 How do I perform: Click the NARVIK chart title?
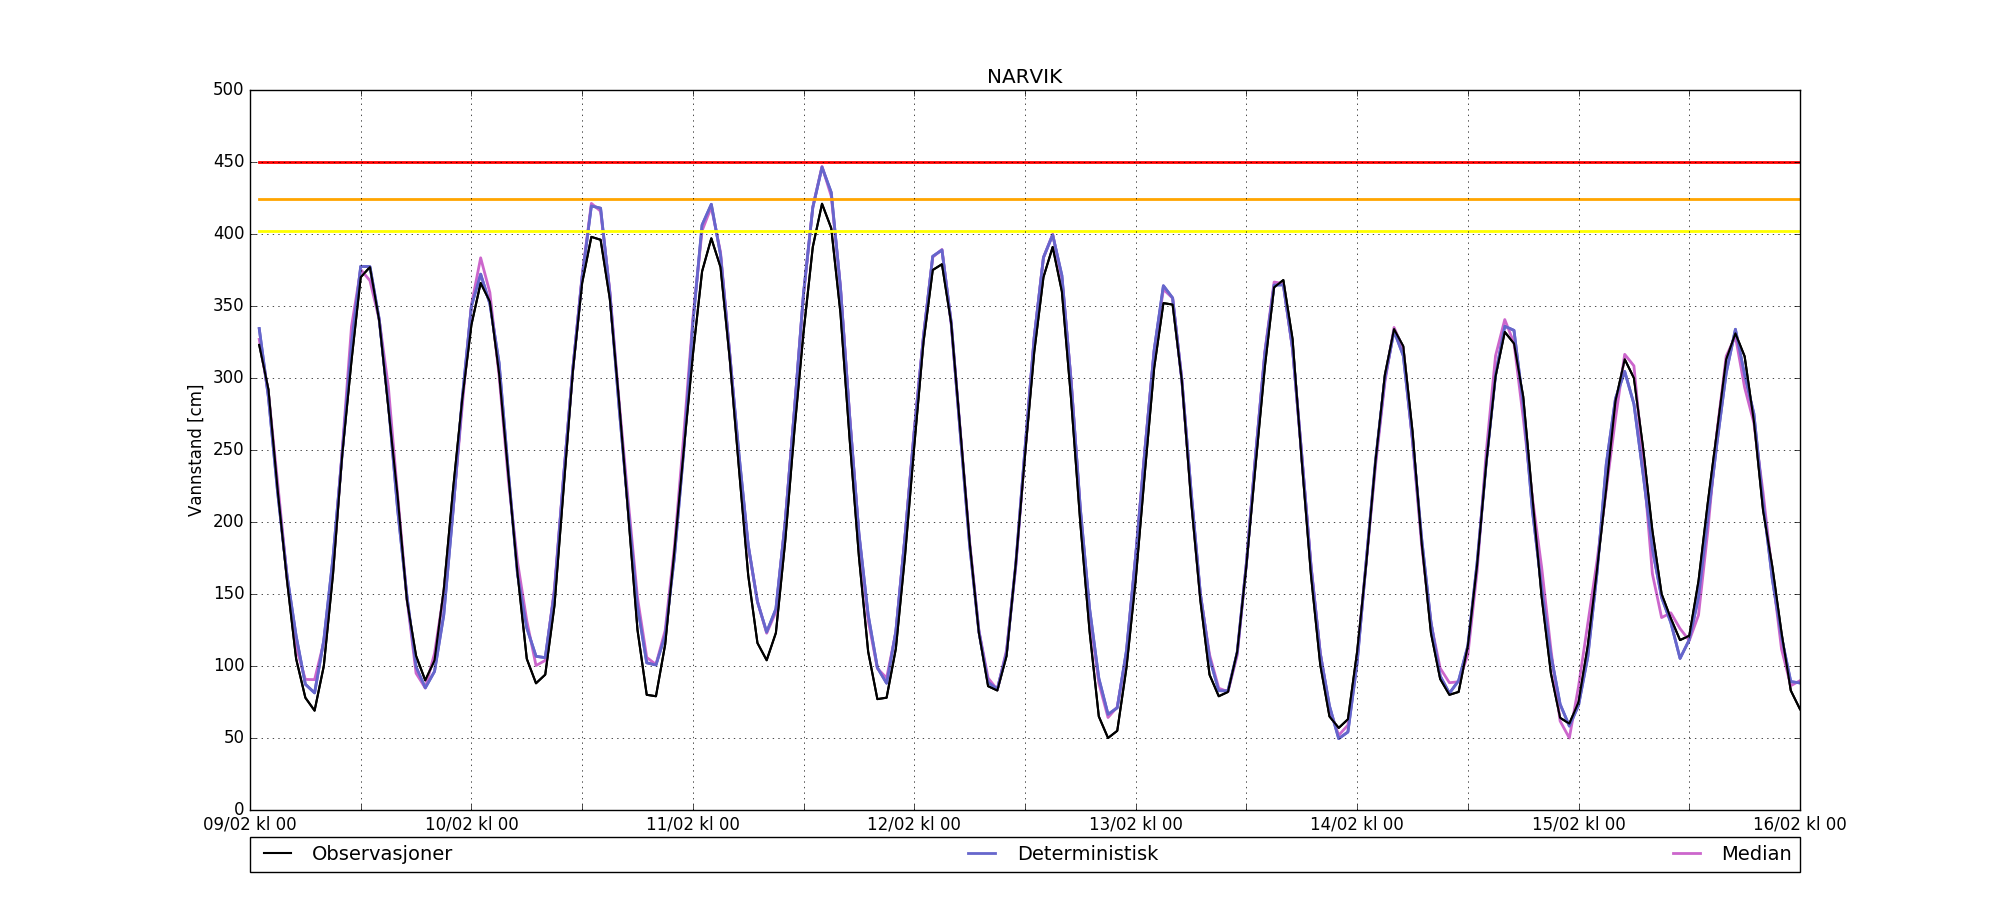pos(1024,77)
